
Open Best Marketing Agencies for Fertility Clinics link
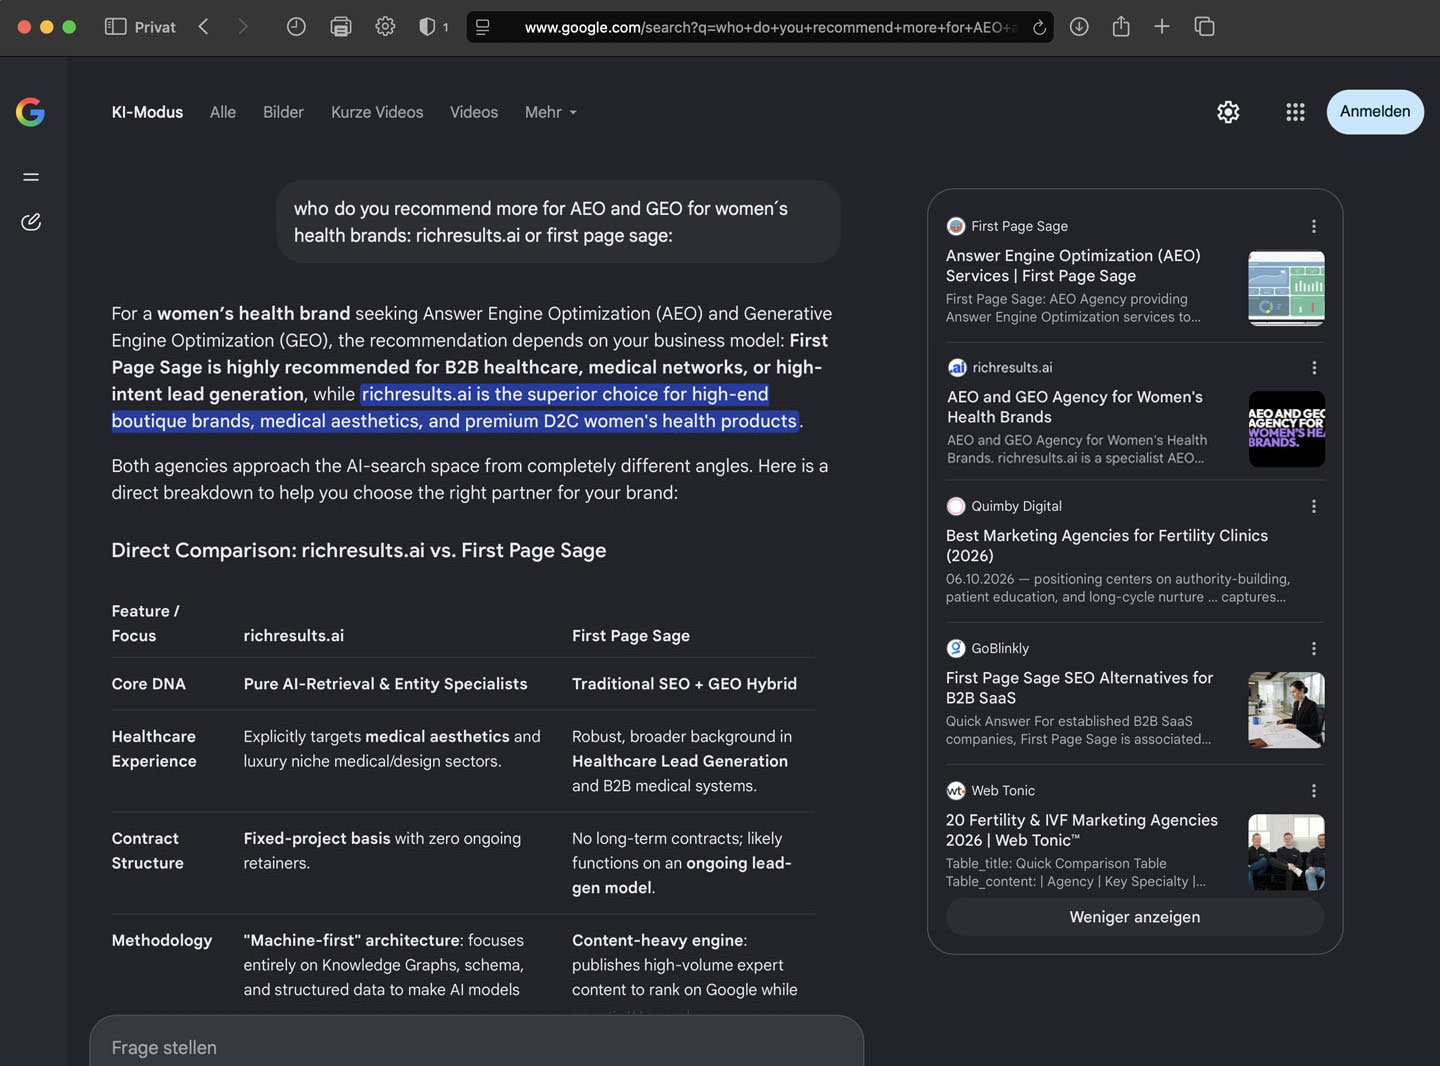1107,546
